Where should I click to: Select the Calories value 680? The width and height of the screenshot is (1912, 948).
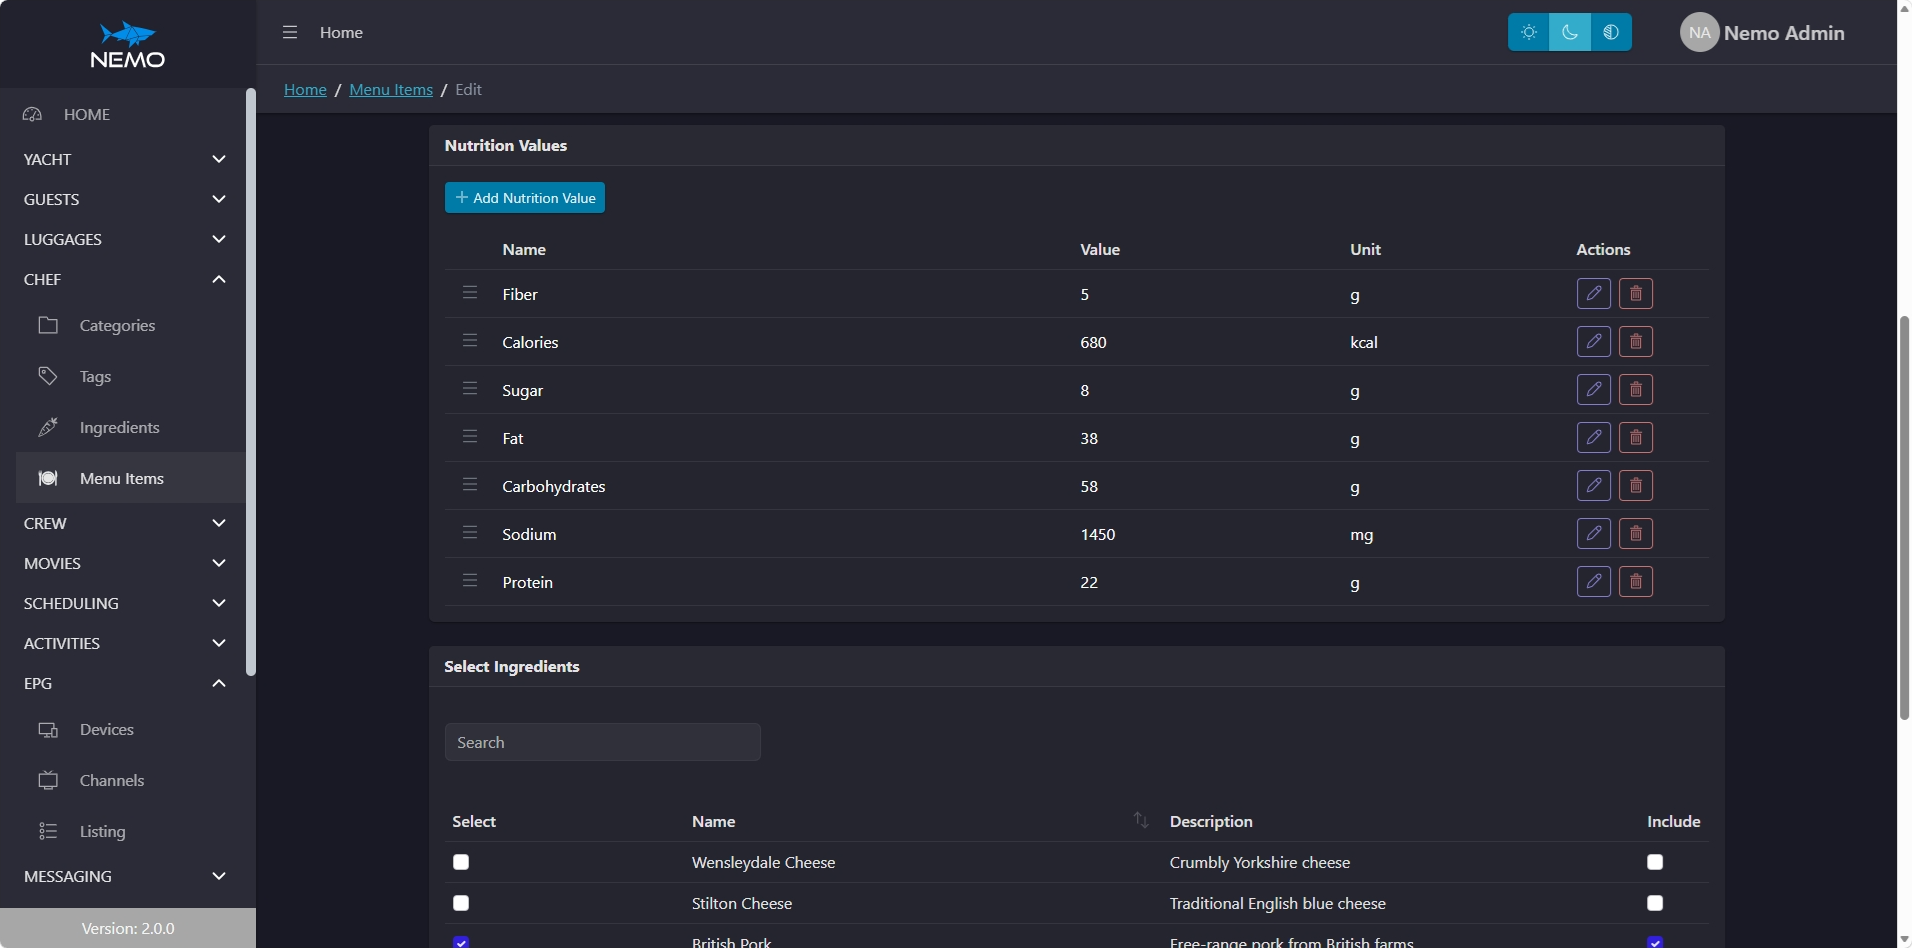[1093, 342]
